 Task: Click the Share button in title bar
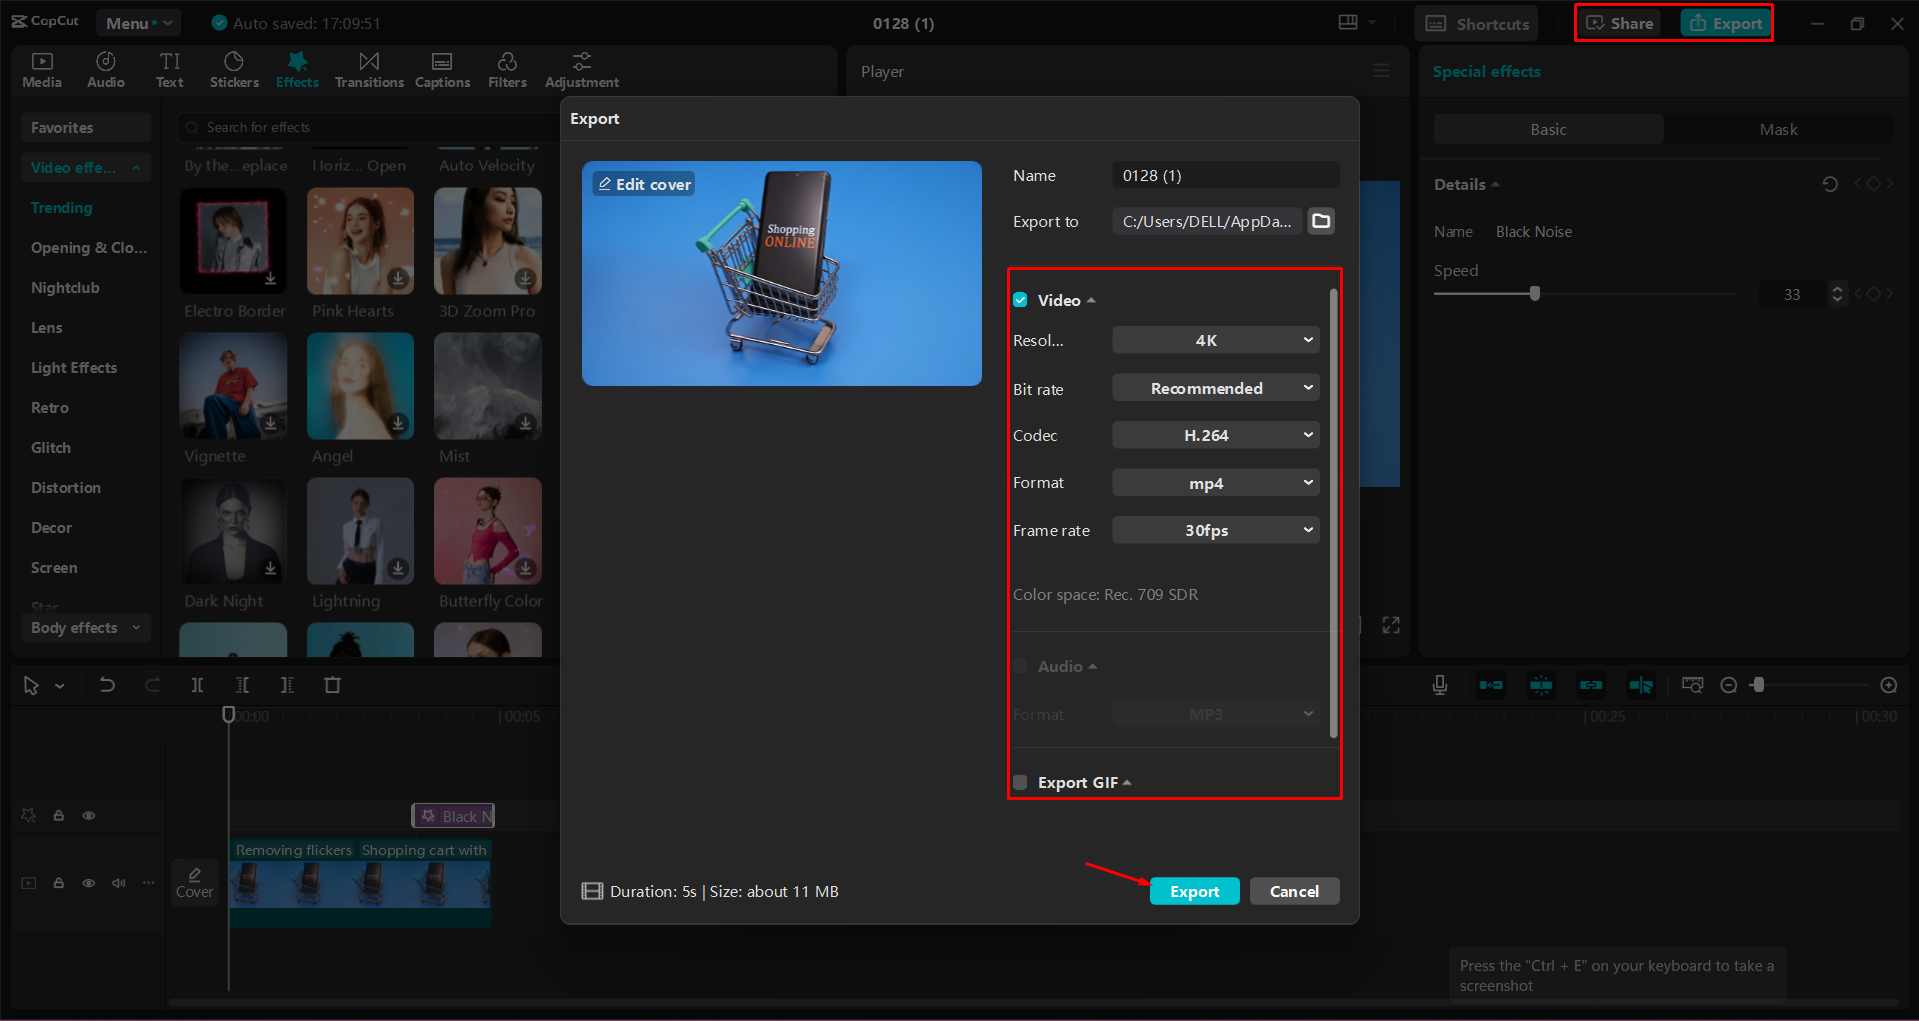coord(1620,23)
